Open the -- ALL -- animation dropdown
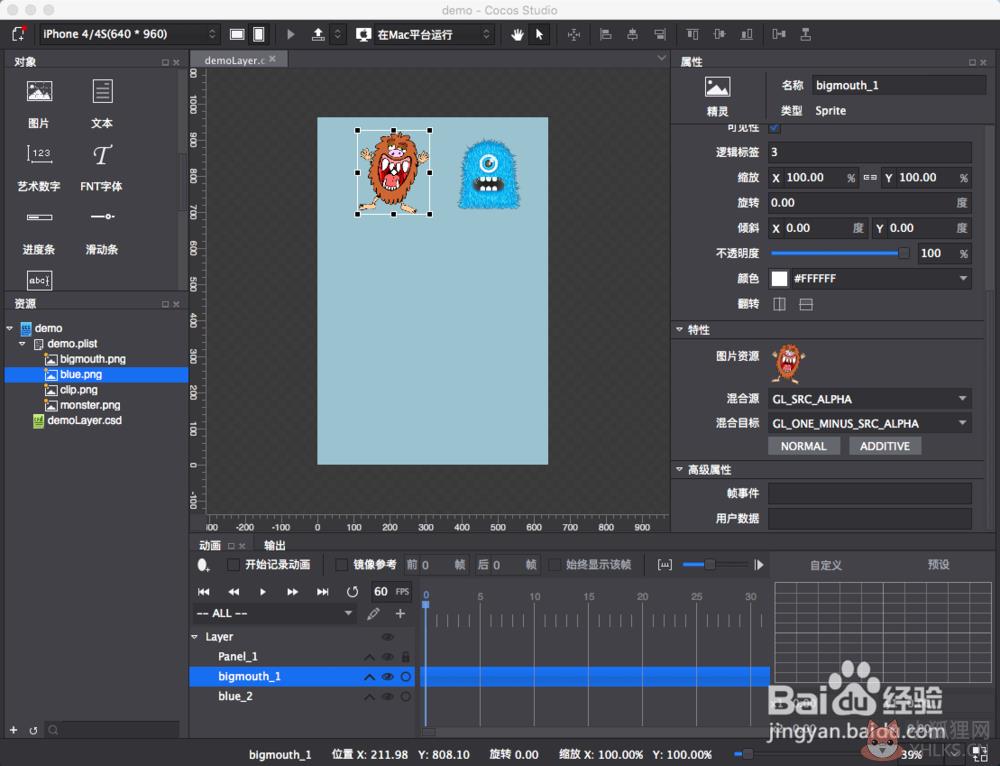Image resolution: width=1000 pixels, height=766 pixels. (x=274, y=614)
